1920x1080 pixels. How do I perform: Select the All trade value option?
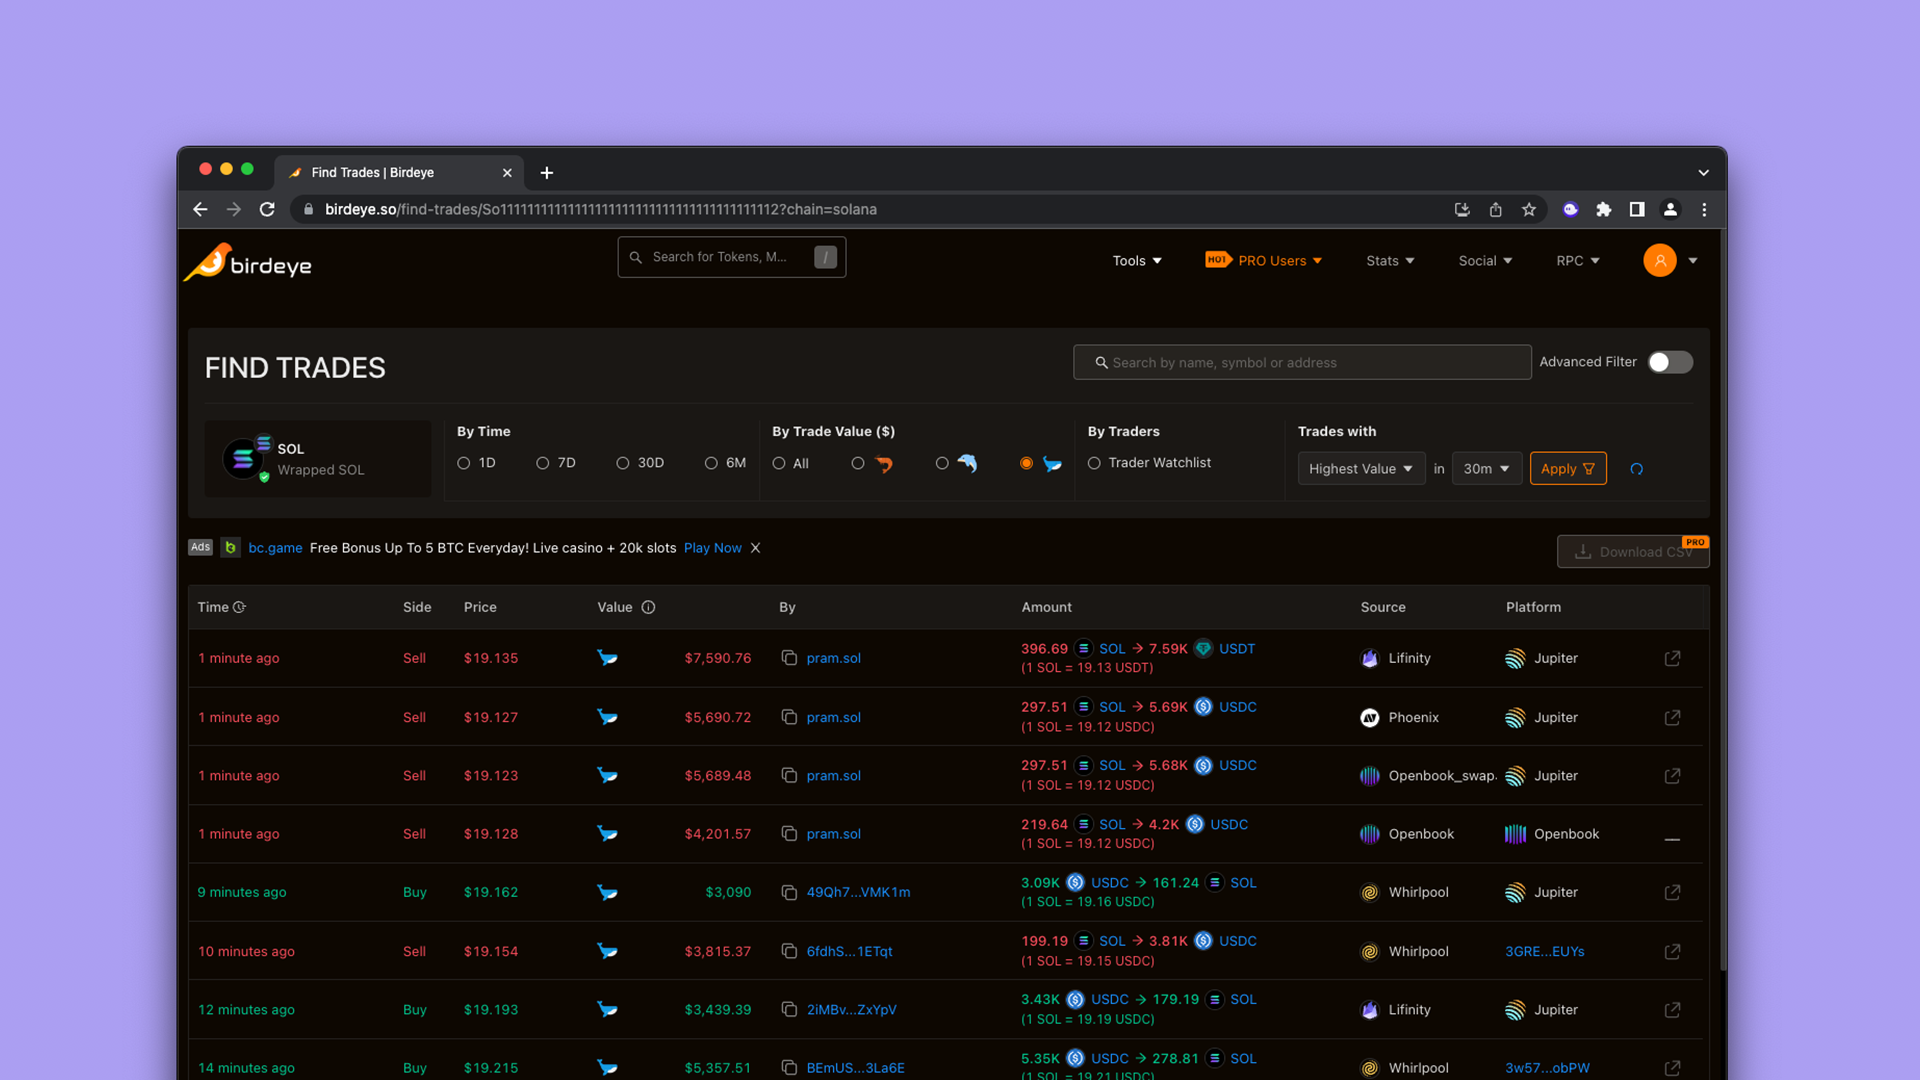coord(779,463)
